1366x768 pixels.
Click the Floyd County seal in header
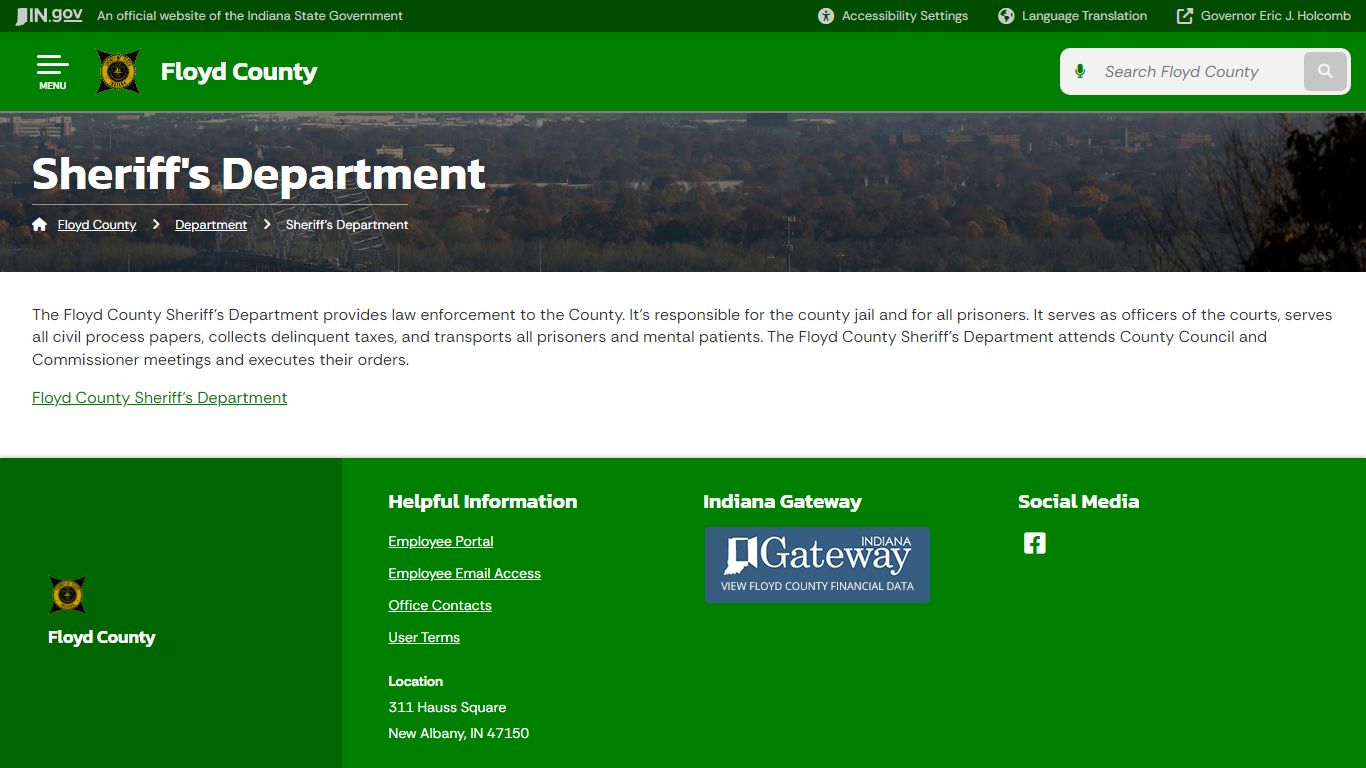click(x=118, y=72)
